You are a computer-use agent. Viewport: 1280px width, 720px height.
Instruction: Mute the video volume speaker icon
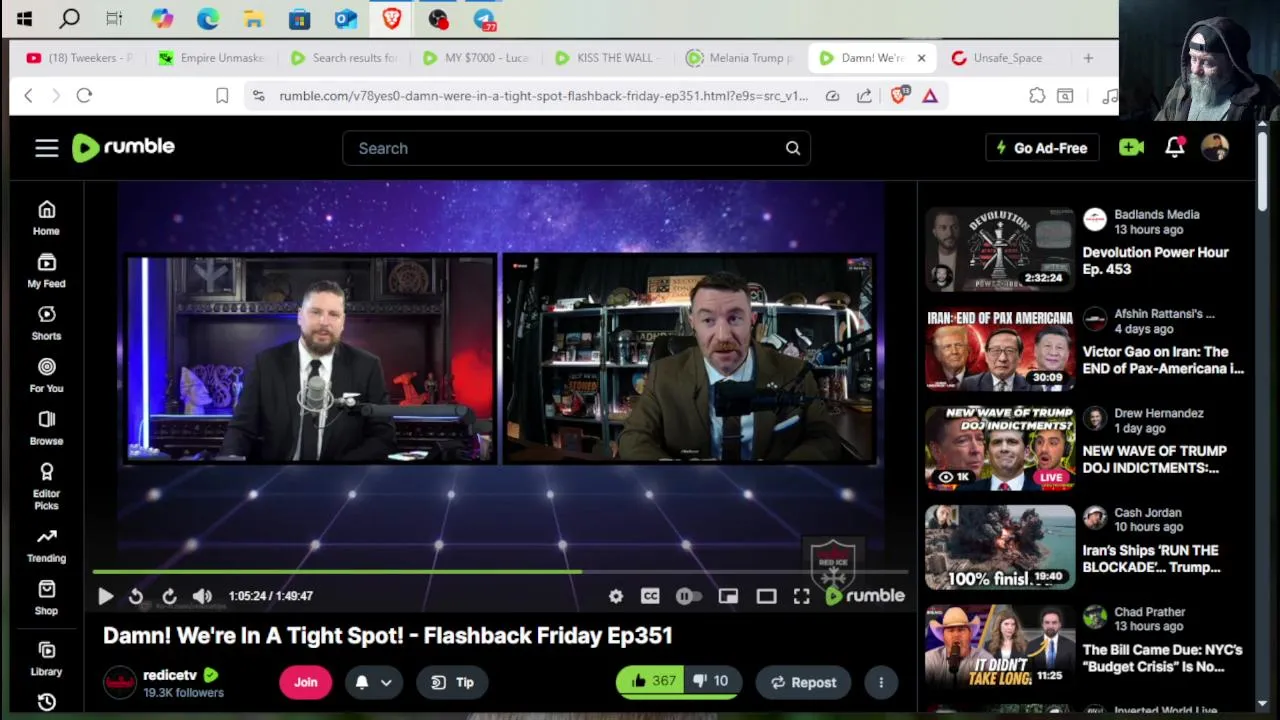202,596
